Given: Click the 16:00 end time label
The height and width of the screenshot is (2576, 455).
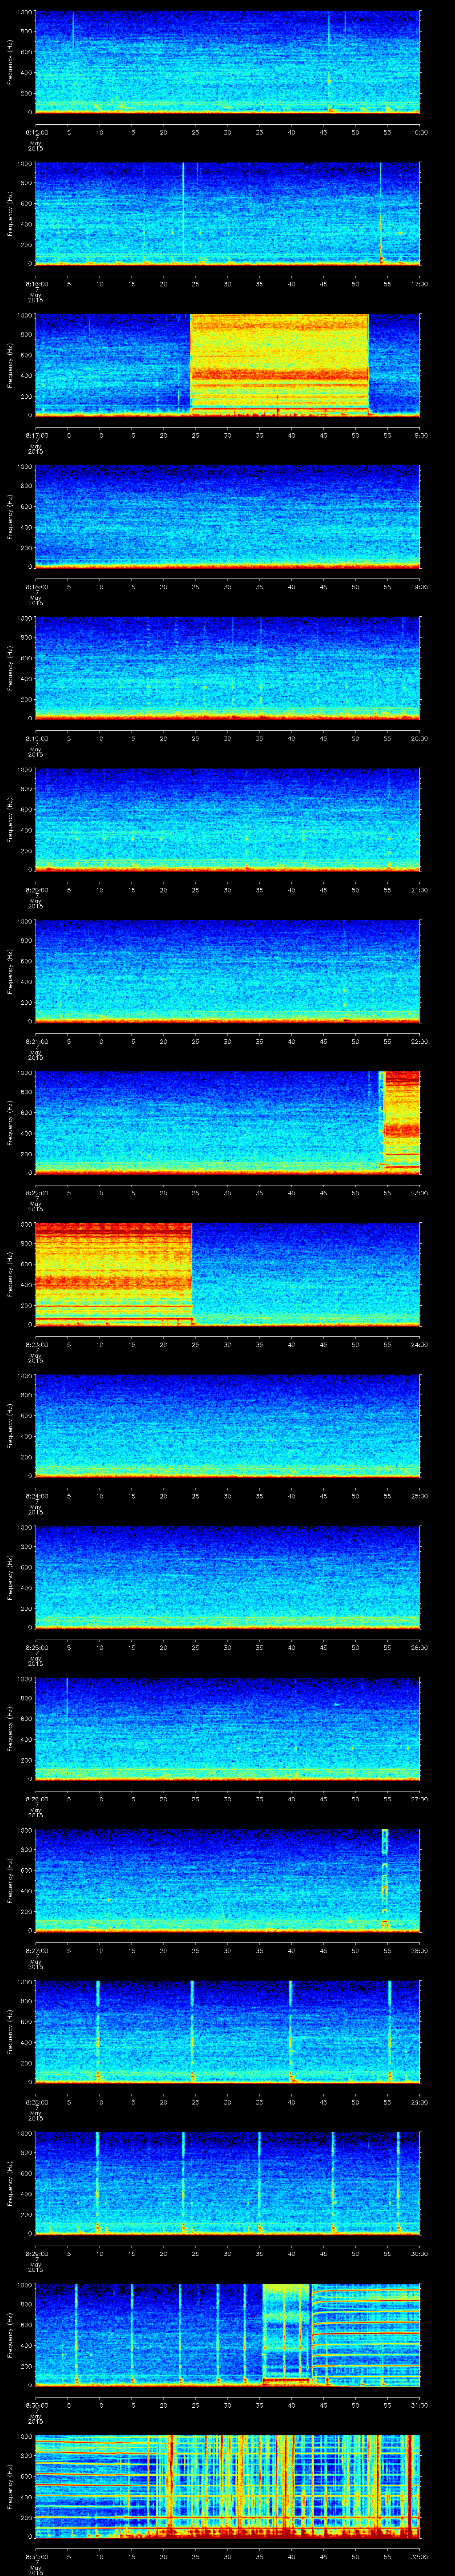Looking at the screenshot, I should pyautogui.click(x=419, y=132).
